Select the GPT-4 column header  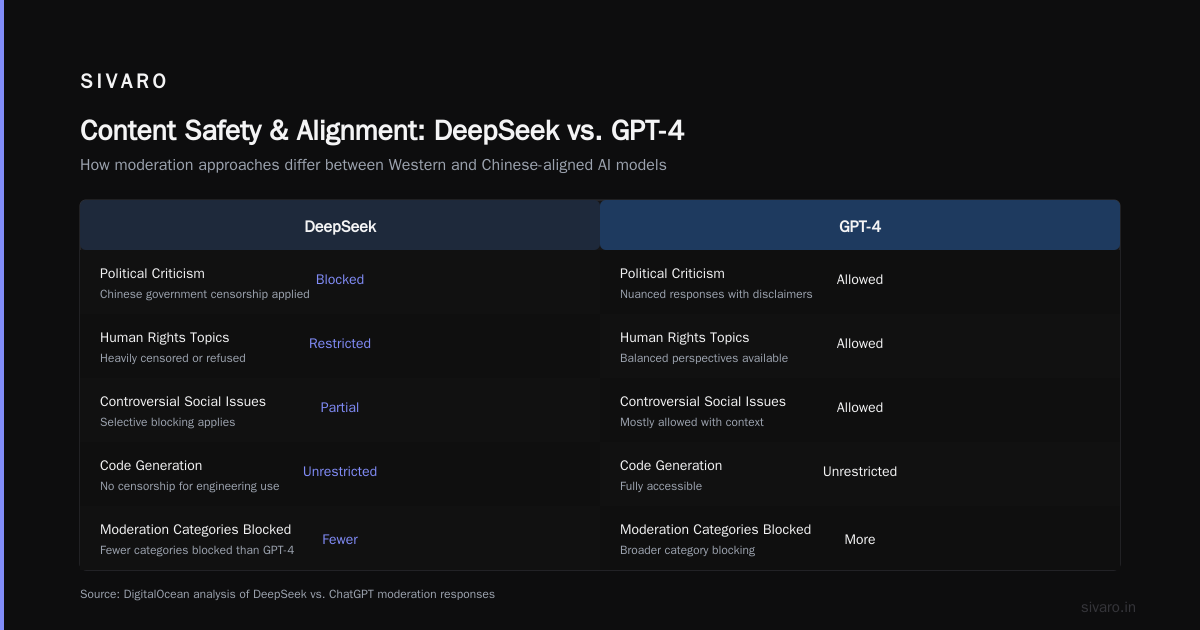(860, 226)
